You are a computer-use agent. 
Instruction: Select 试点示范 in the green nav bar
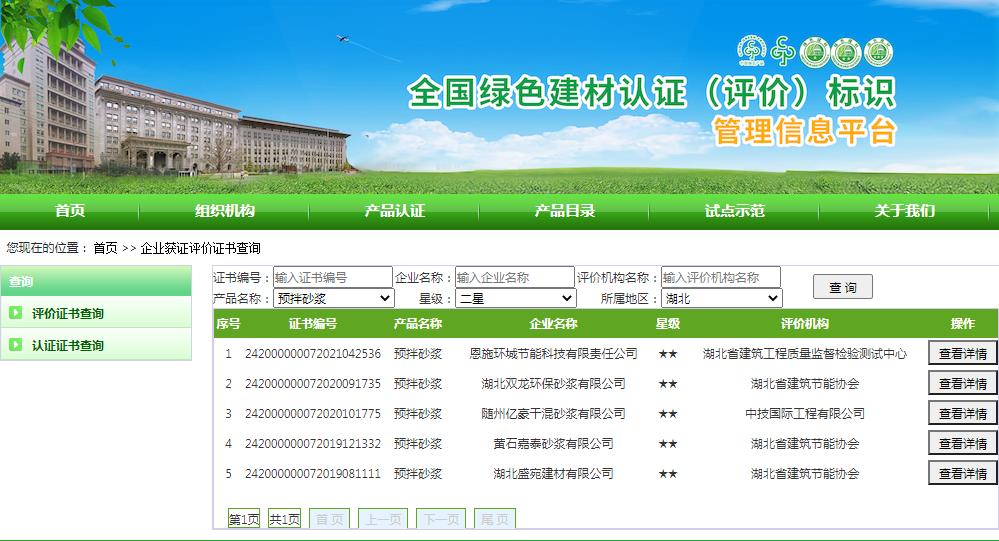(734, 210)
